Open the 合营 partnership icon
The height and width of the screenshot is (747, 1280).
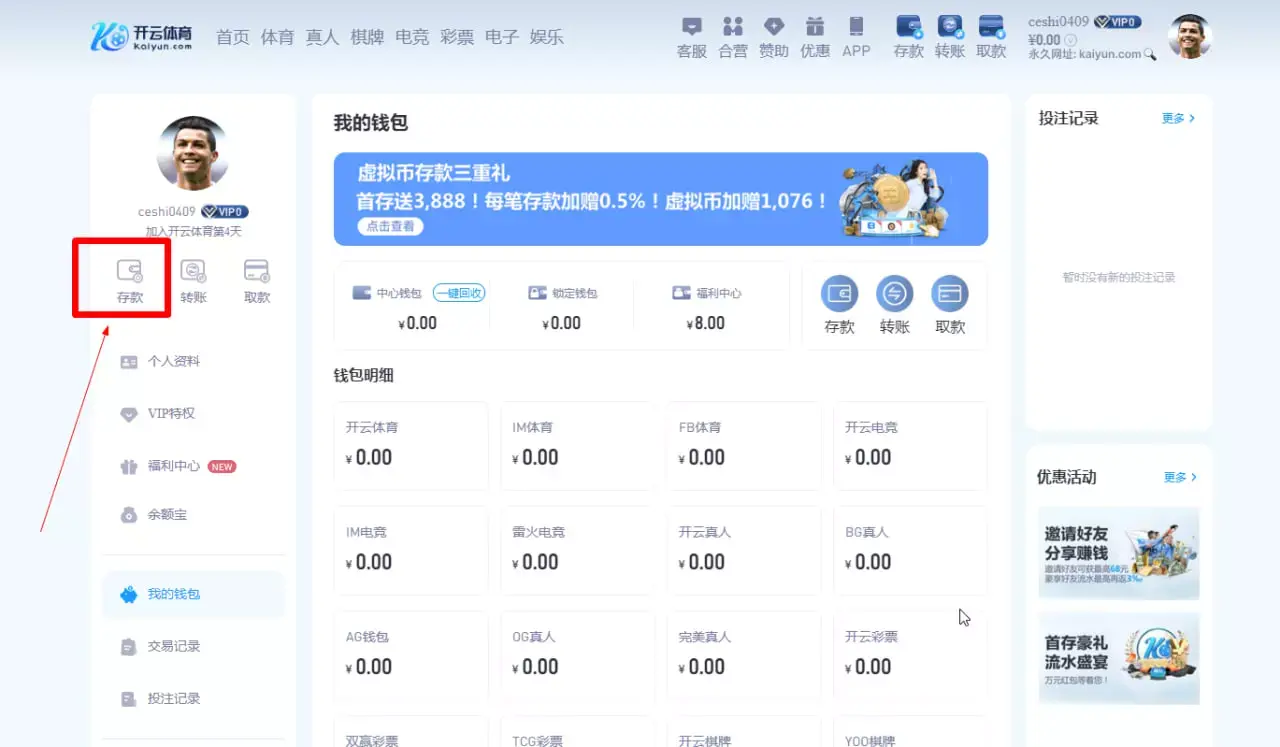point(733,27)
